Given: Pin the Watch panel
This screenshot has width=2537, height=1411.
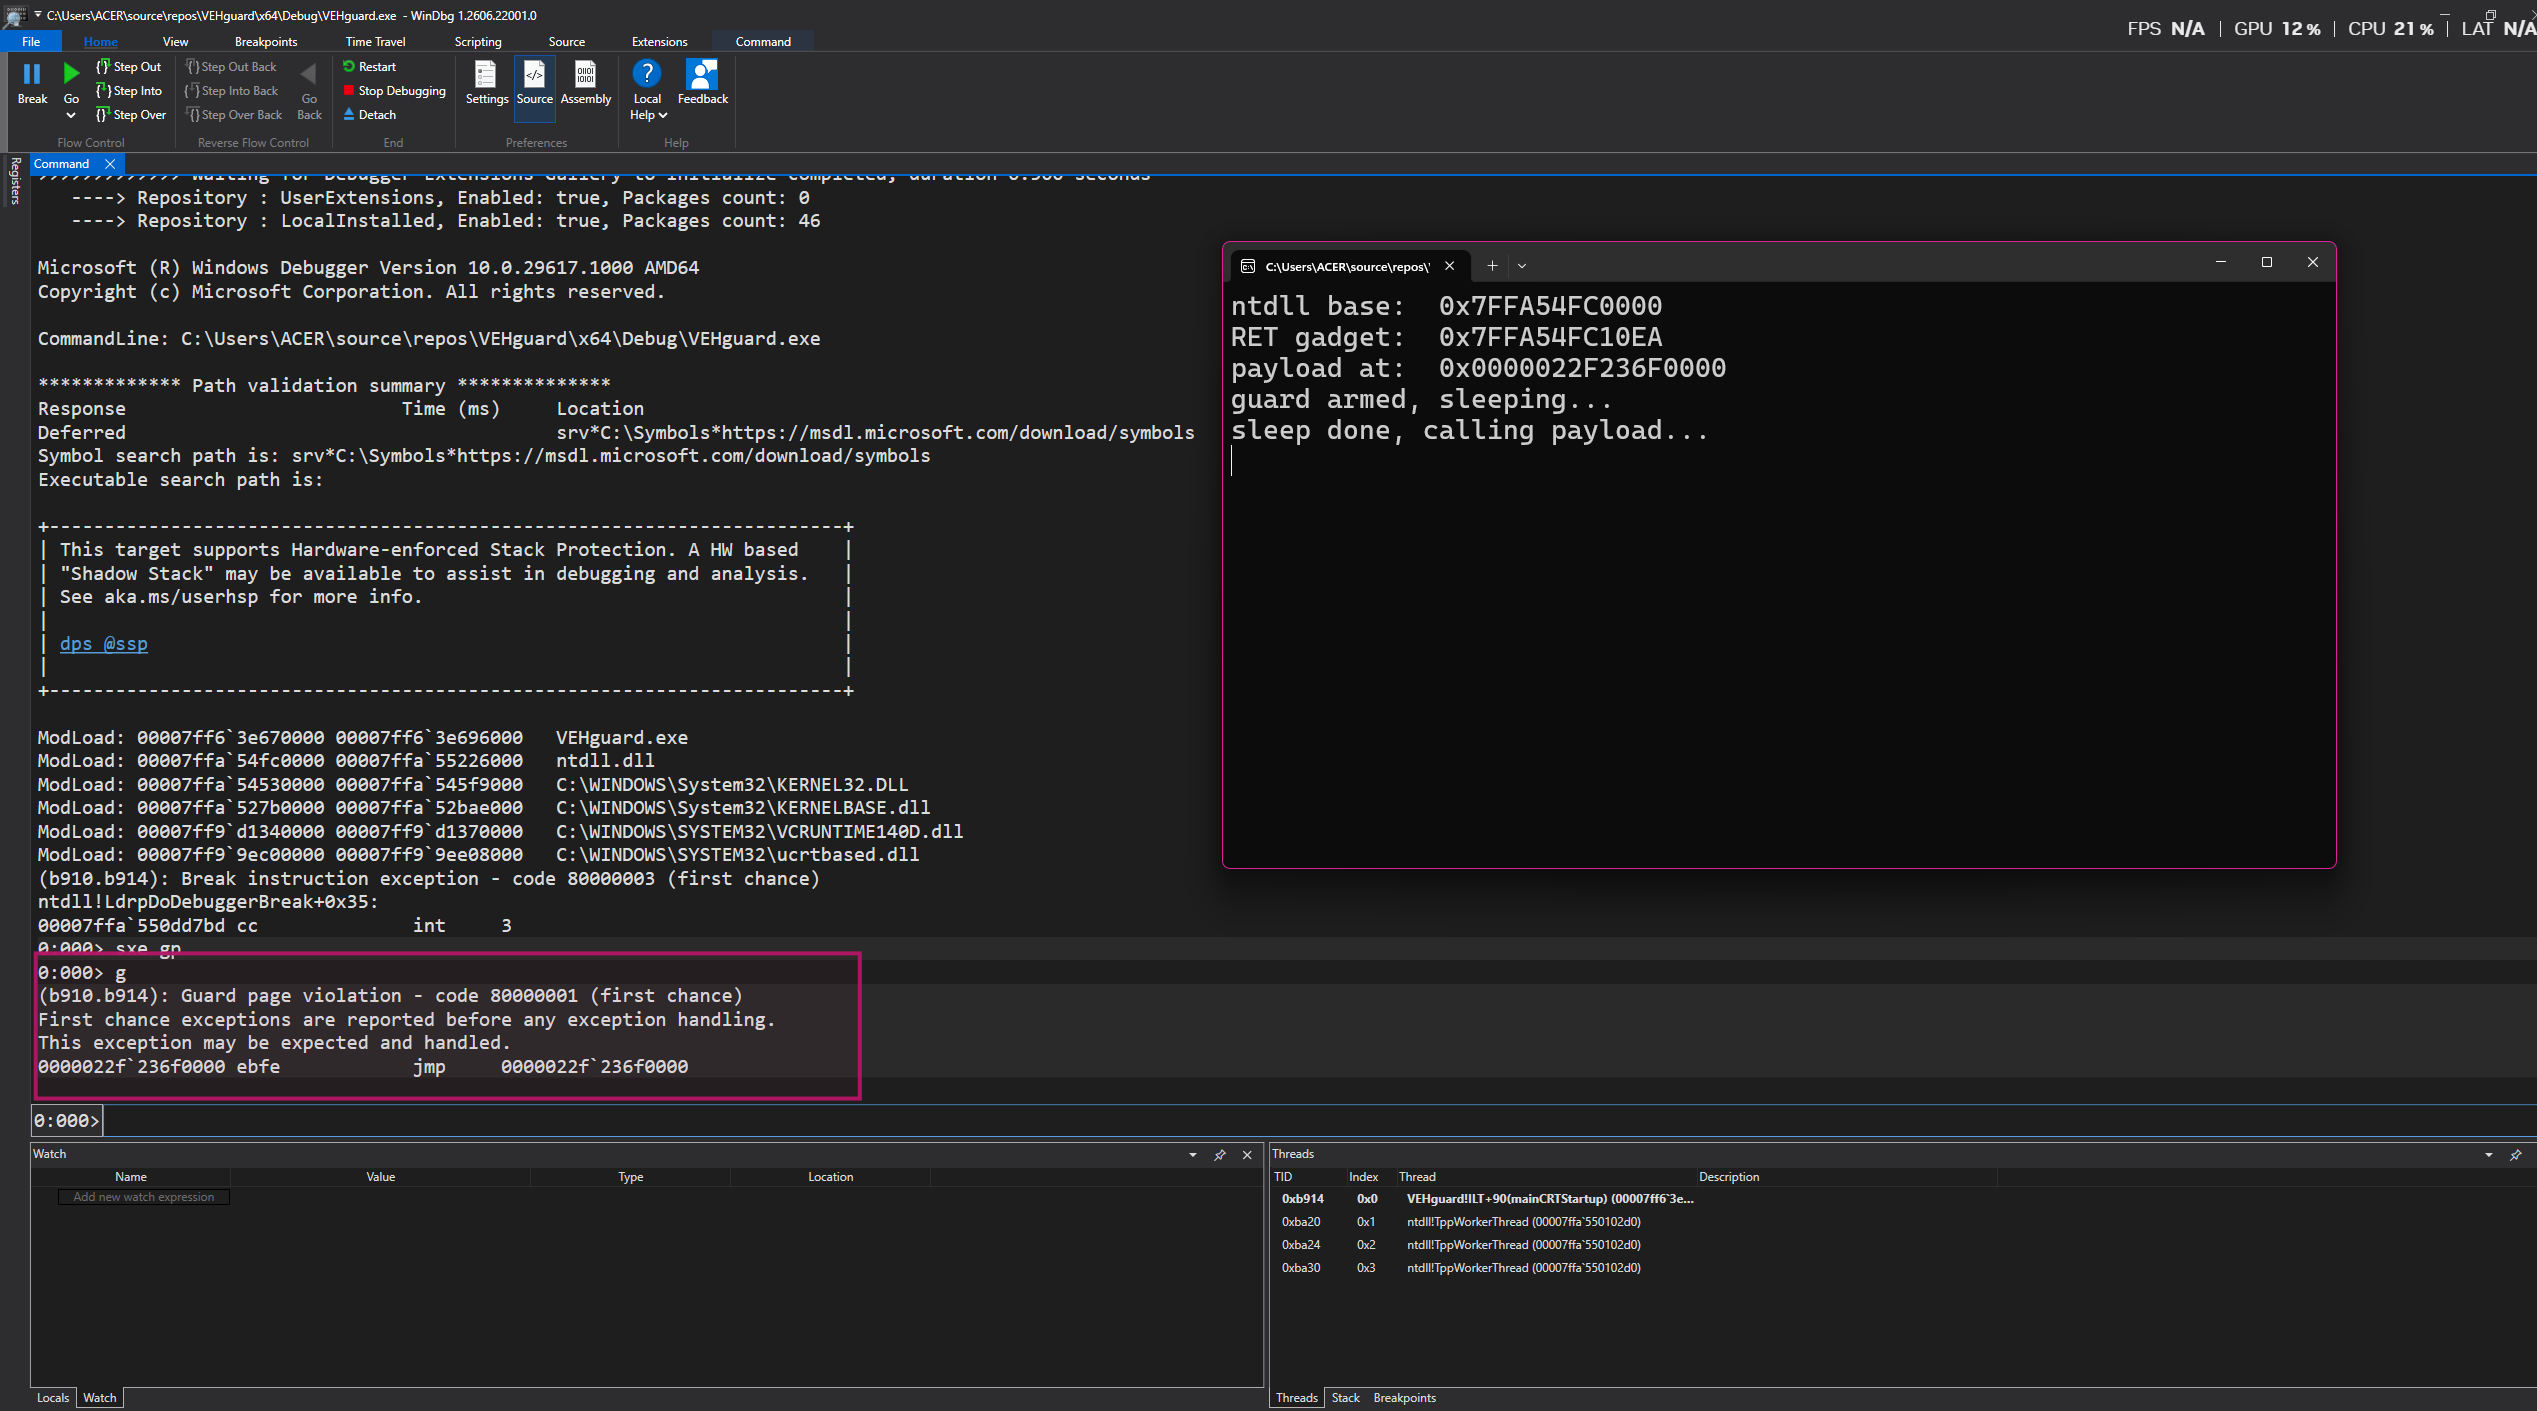Looking at the screenshot, I should 1220,1154.
